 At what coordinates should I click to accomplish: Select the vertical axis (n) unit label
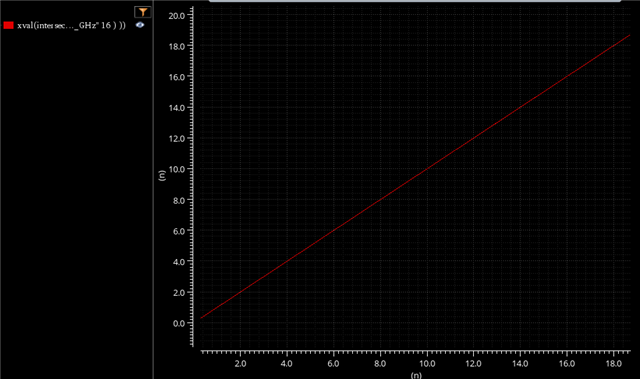point(162,175)
